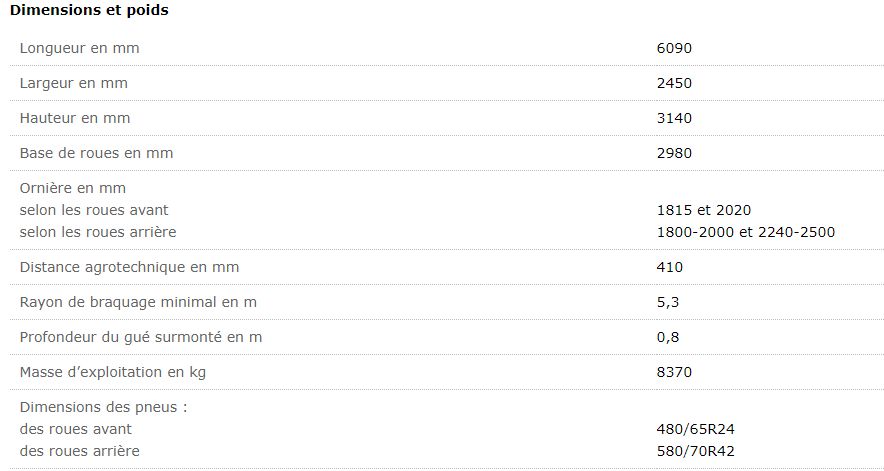This screenshot has height=471, width=884.
Task: Click the "Ornière en mm" label
Action: point(72,188)
